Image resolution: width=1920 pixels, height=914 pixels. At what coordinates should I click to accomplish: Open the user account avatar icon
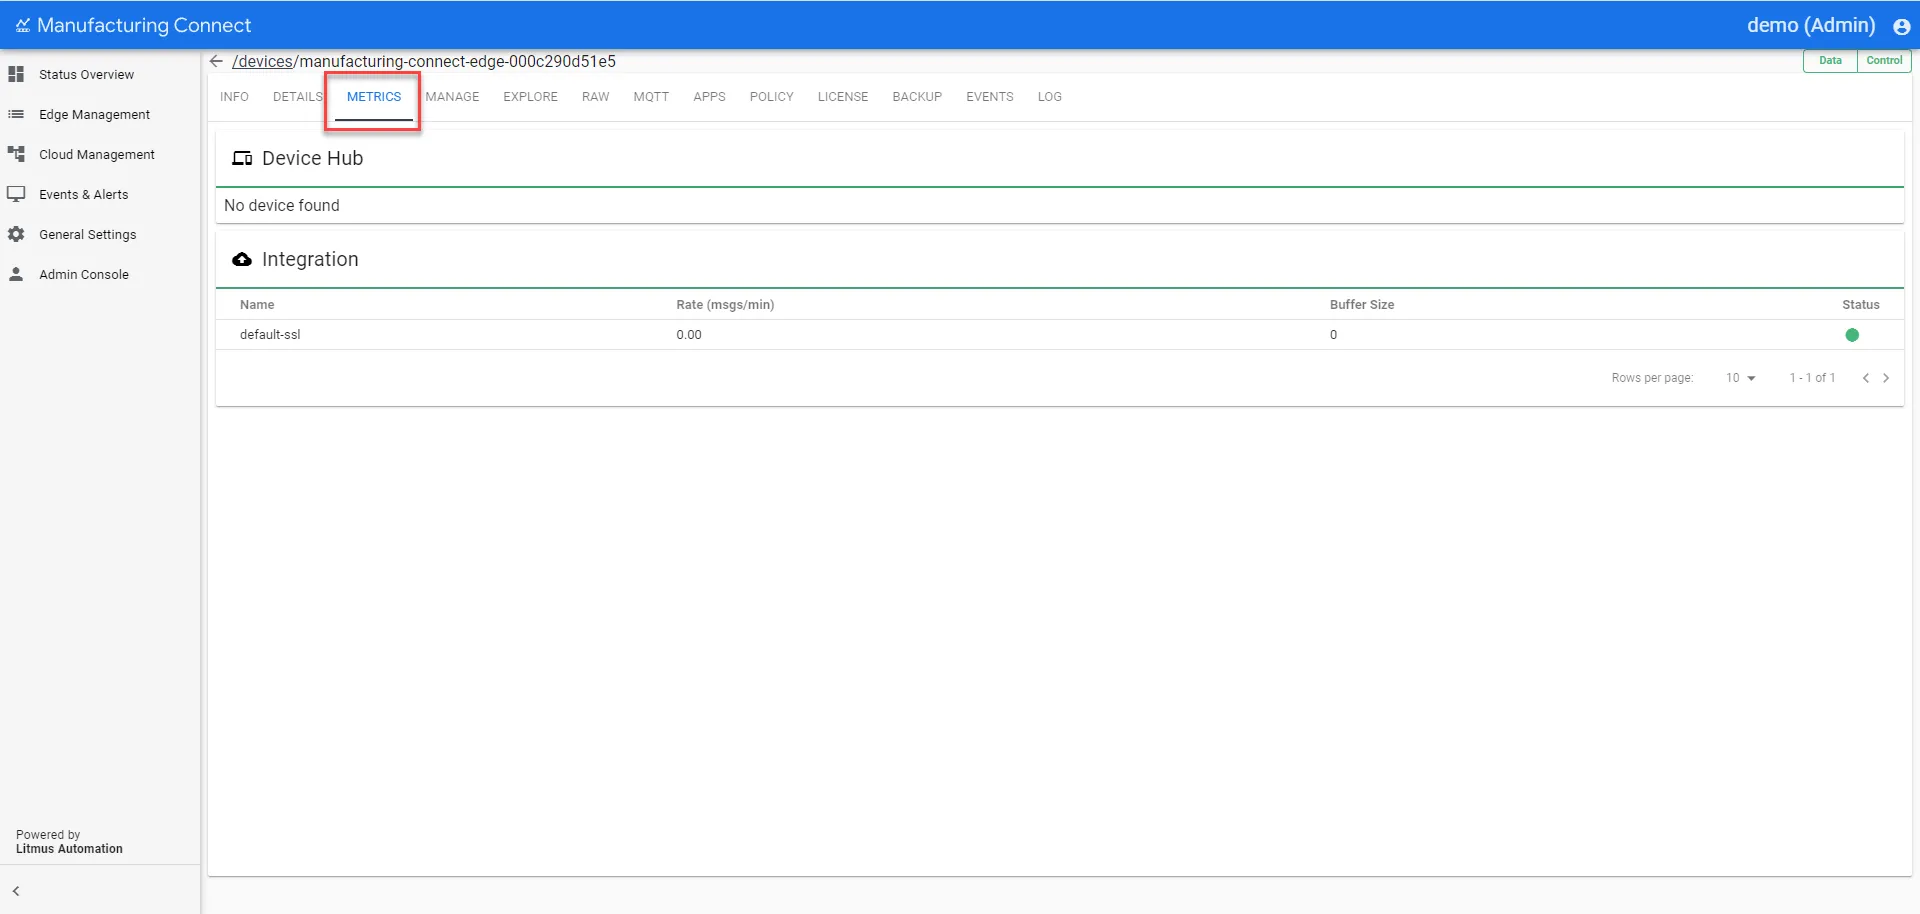pos(1901,27)
